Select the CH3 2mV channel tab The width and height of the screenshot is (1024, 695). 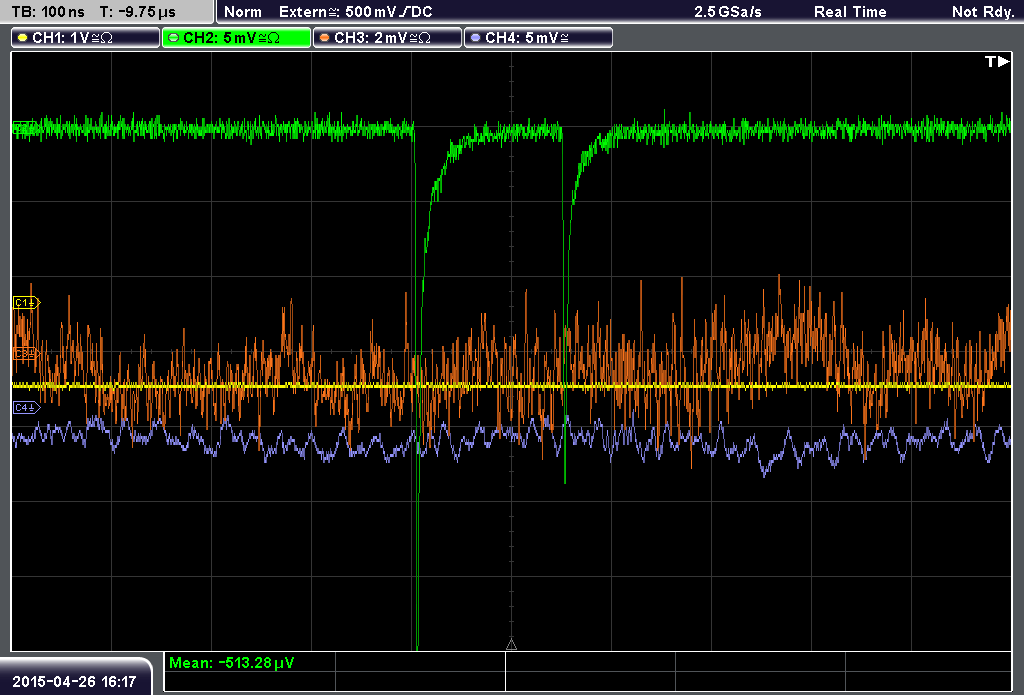pos(387,38)
